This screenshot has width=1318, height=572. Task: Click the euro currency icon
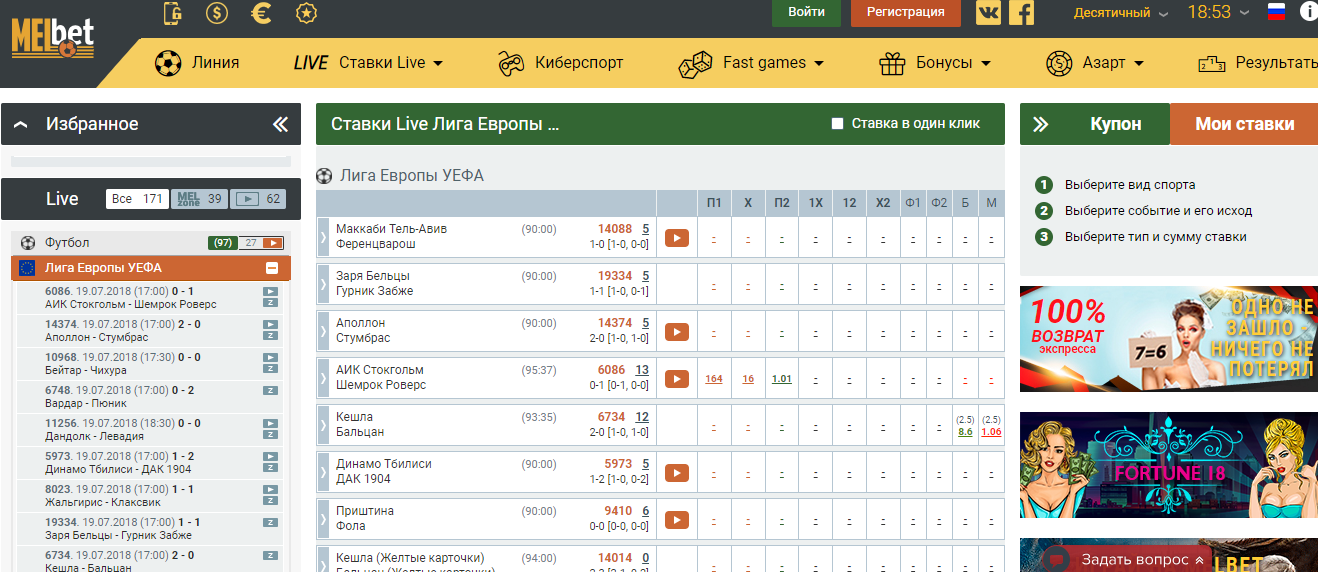tap(262, 13)
